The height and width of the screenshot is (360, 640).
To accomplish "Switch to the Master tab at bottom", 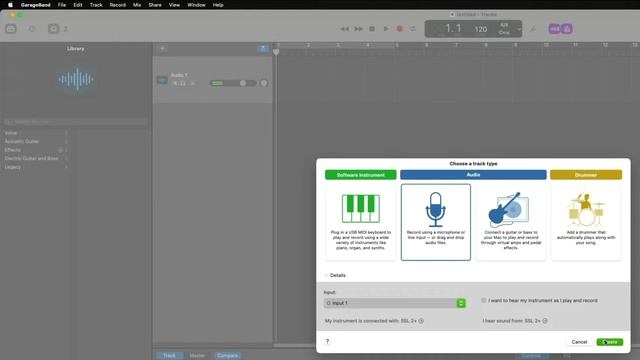I will [197, 356].
